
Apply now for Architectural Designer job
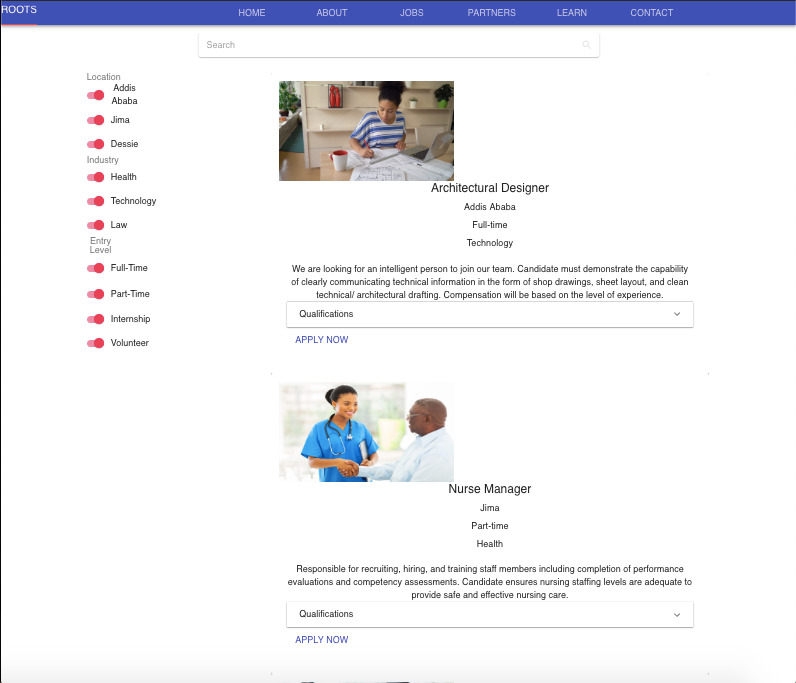(x=322, y=340)
